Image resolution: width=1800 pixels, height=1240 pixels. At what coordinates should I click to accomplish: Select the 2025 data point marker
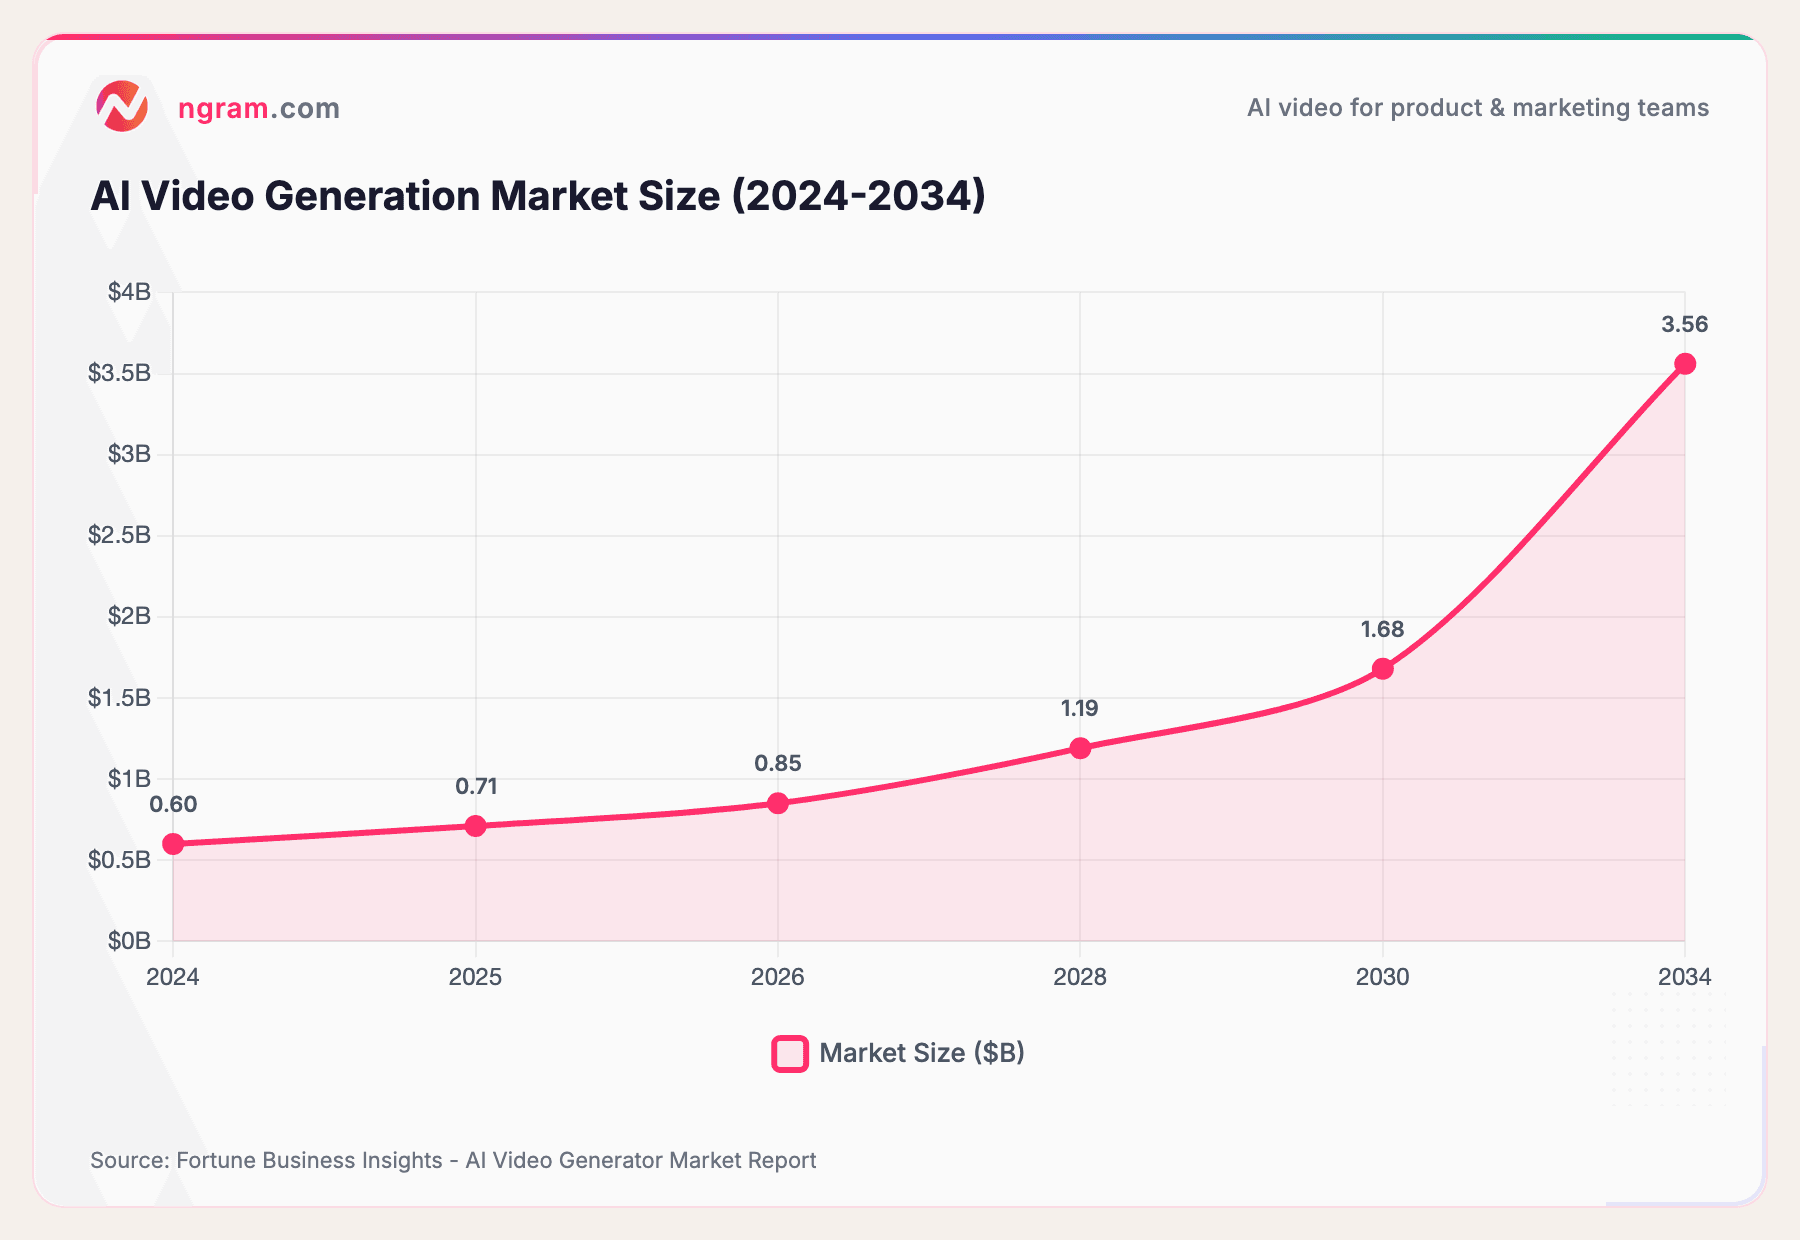[476, 826]
